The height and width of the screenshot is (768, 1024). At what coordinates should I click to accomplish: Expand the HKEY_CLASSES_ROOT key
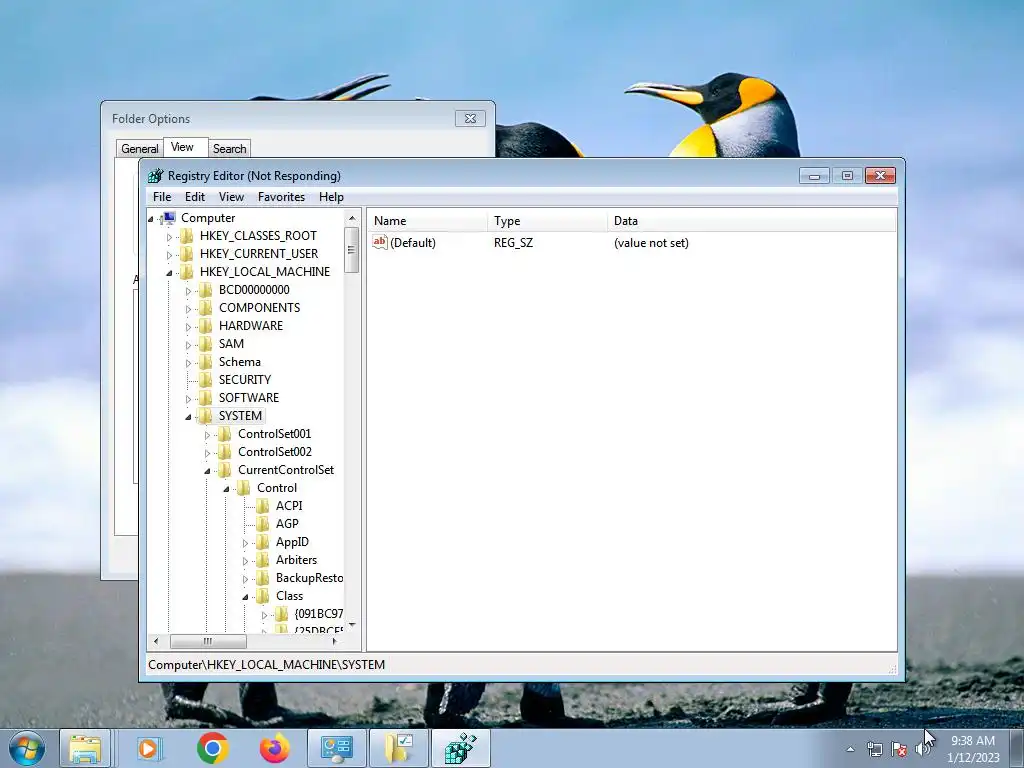[x=169, y=237]
